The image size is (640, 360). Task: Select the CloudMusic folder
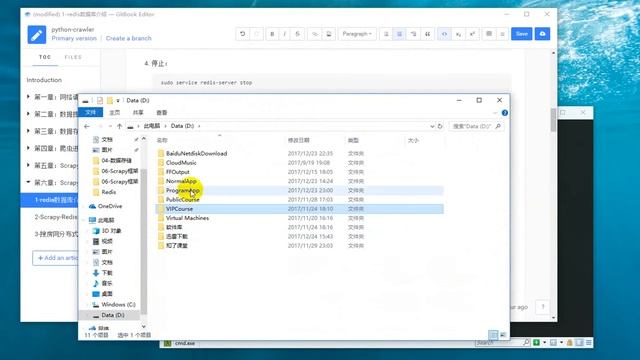[181, 163]
